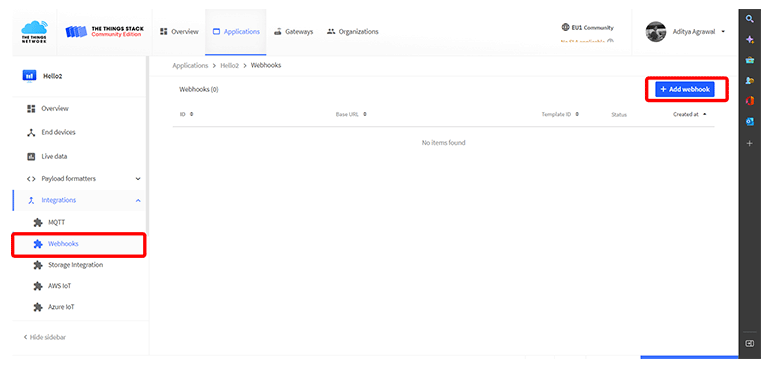The image size is (774, 371).
Task: Click browser sidebar people icon
Action: pyautogui.click(x=749, y=80)
